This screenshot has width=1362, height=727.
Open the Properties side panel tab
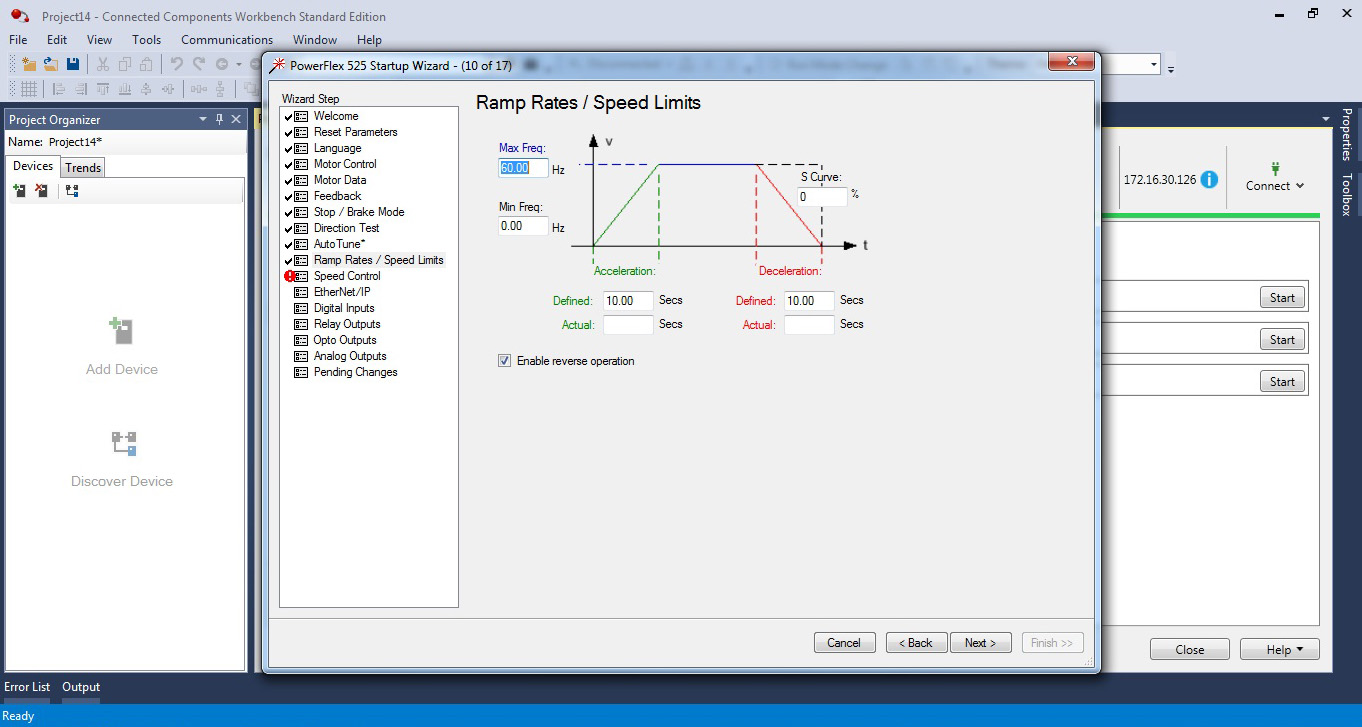tap(1347, 134)
